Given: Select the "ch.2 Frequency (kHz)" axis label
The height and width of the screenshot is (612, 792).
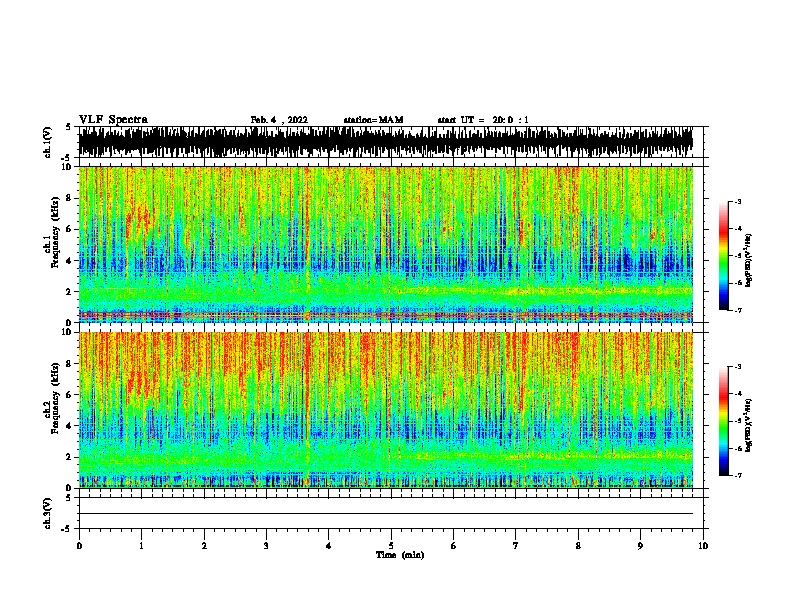Looking at the screenshot, I should coord(52,398).
